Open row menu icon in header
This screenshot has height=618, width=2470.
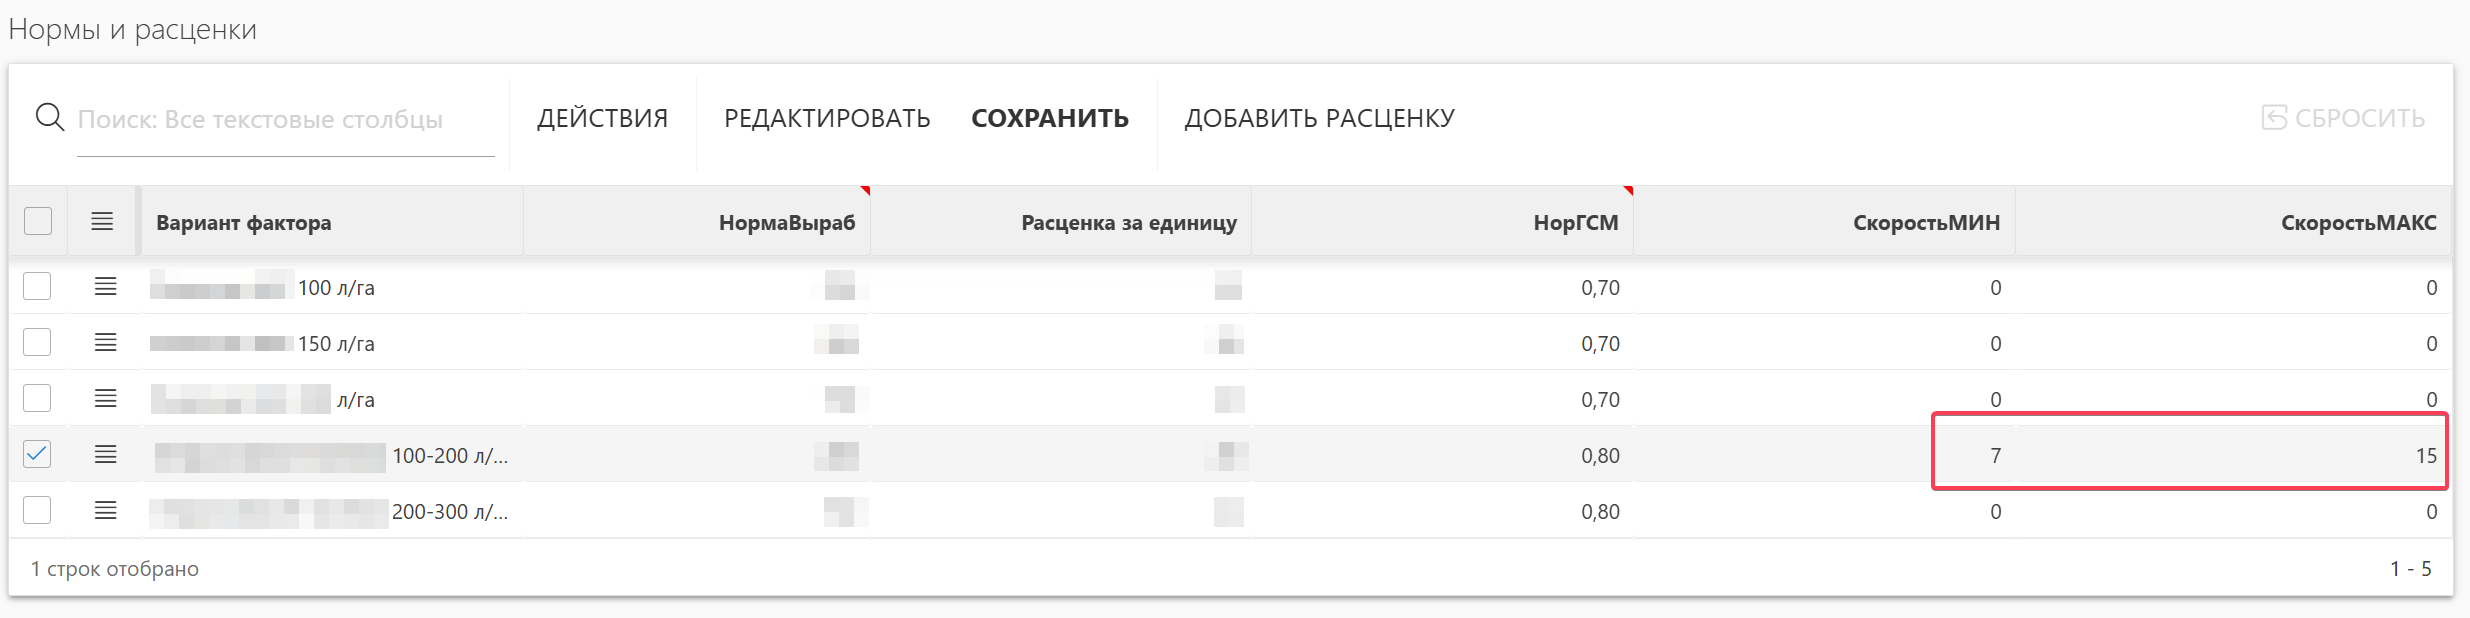tap(102, 221)
